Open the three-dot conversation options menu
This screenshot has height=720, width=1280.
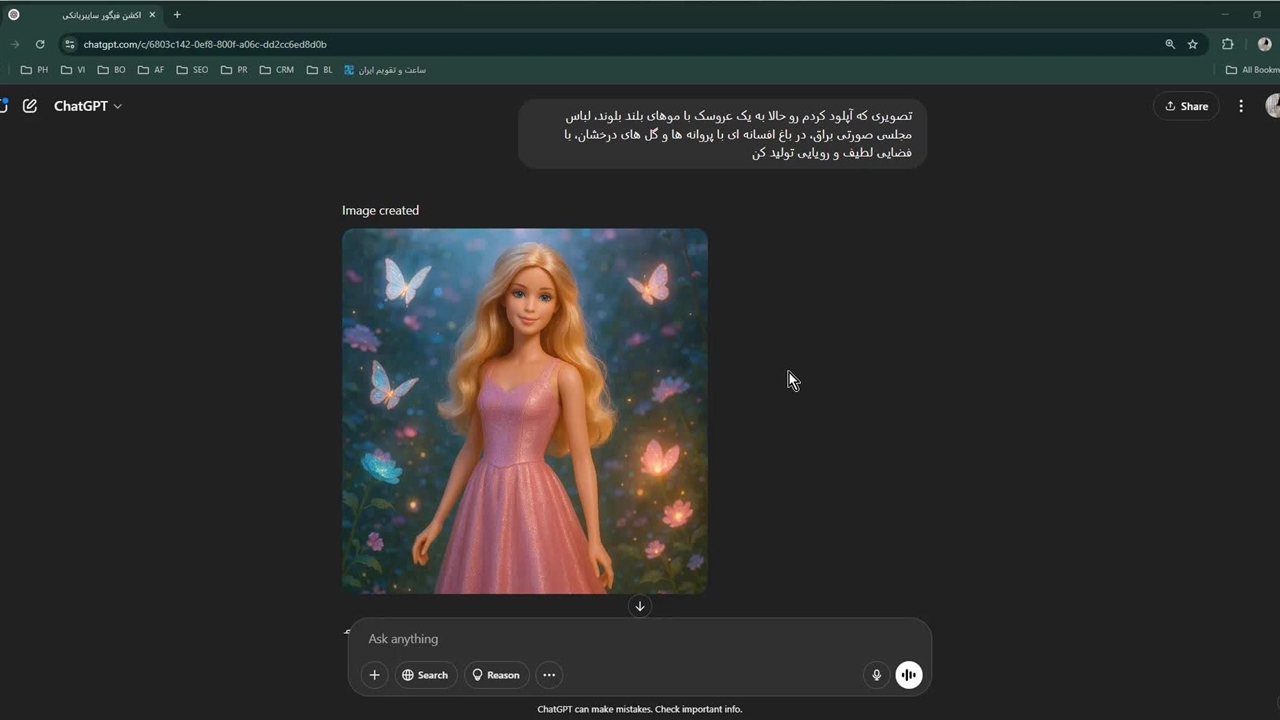1241,106
